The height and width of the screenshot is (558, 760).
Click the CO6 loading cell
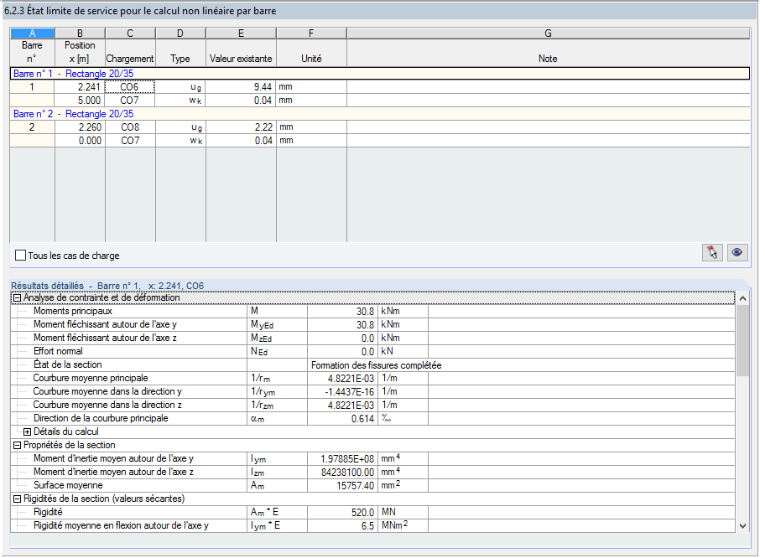pyautogui.click(x=130, y=87)
